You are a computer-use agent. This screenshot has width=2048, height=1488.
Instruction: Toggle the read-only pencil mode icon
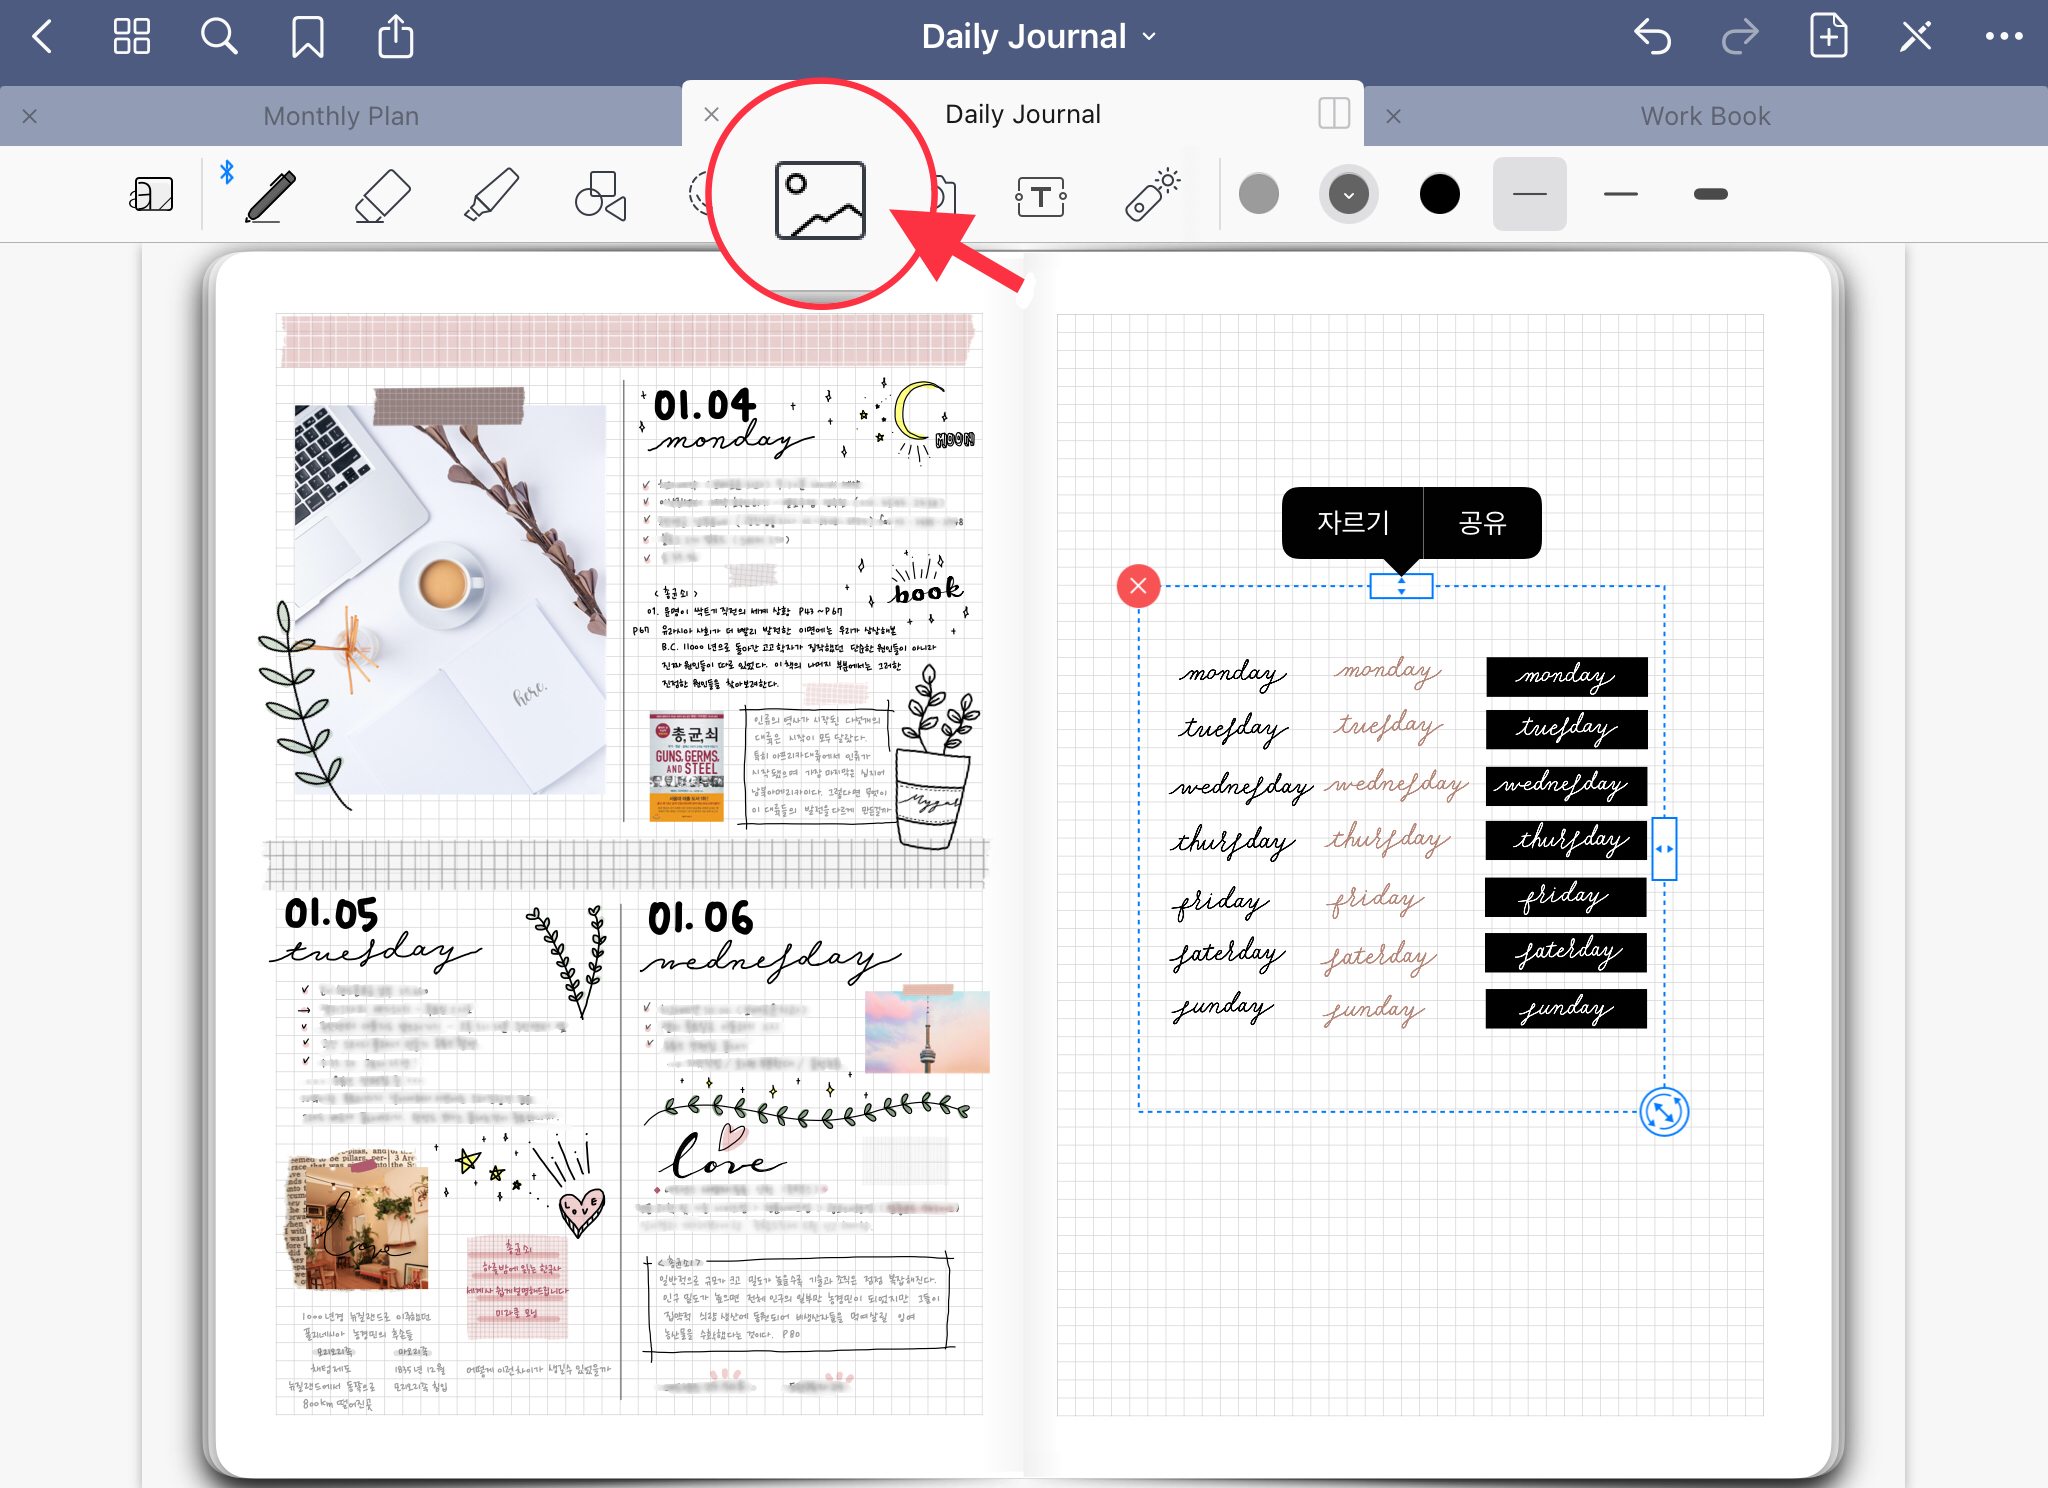(x=1915, y=37)
